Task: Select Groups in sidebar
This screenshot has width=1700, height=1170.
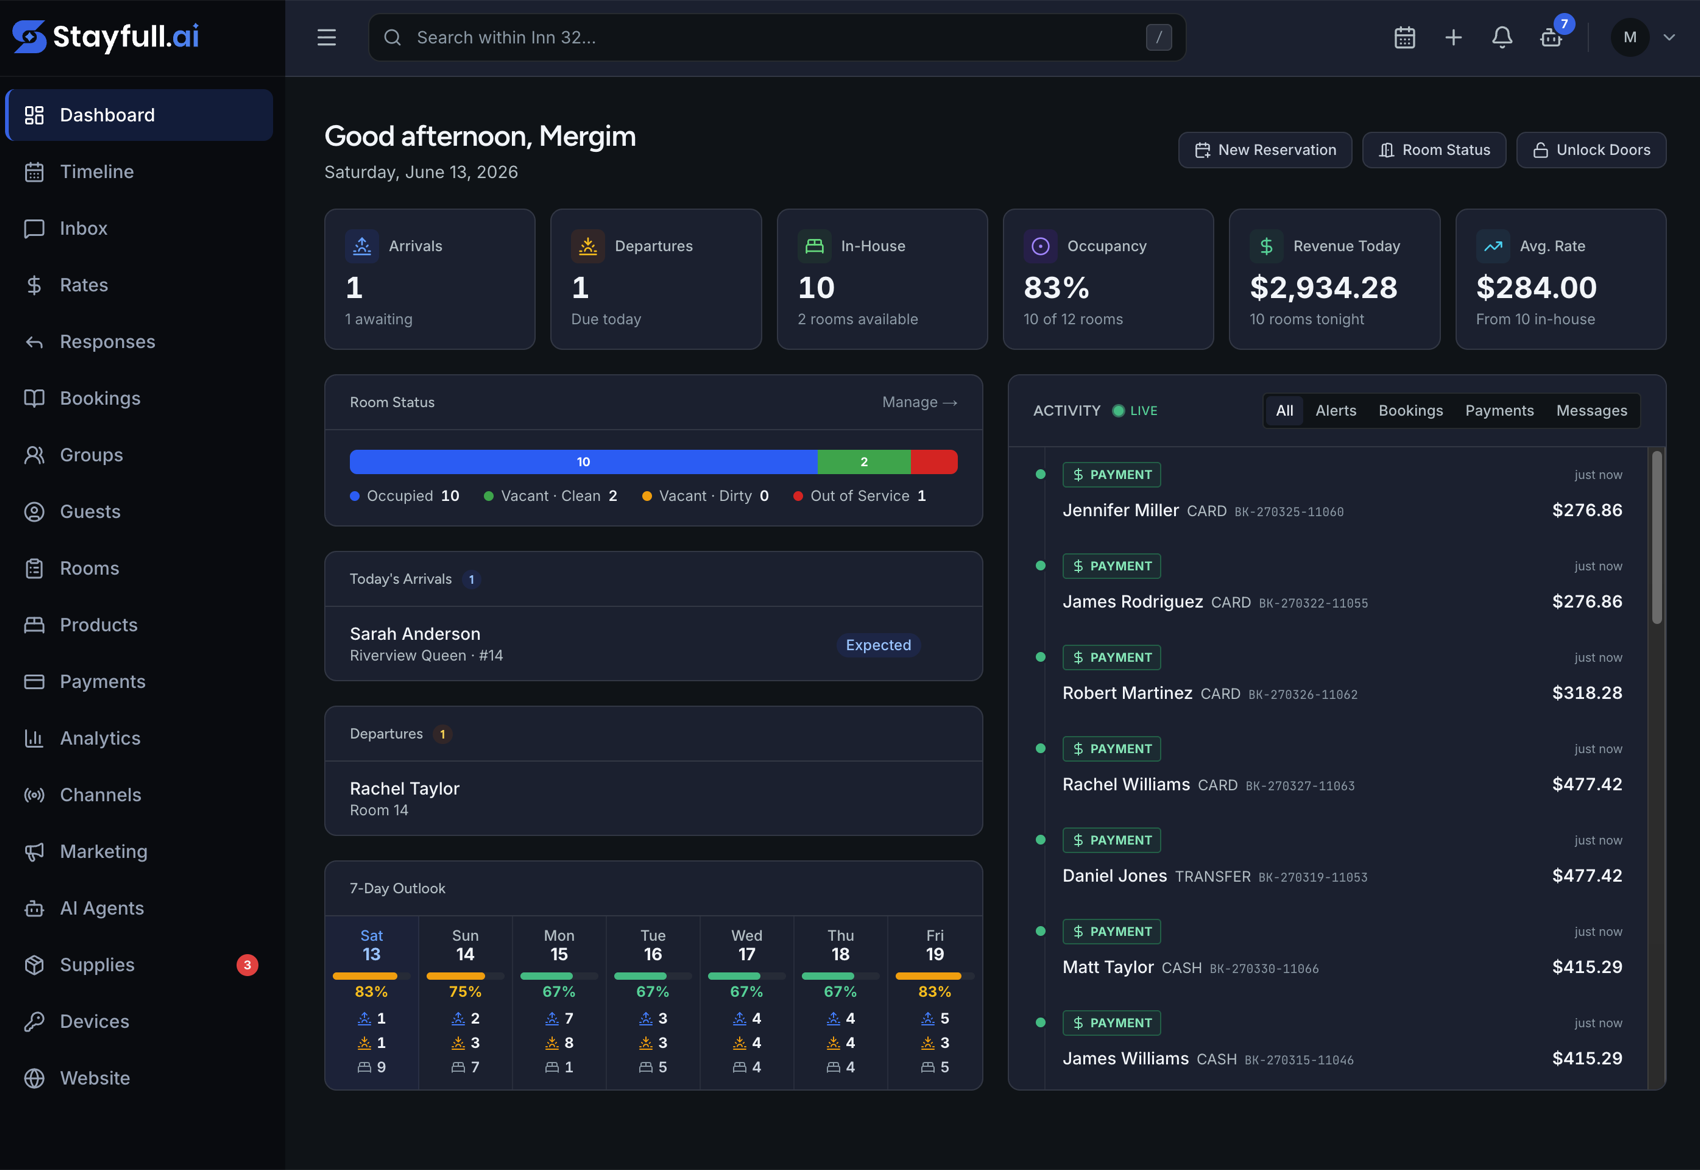Action: pos(139,455)
